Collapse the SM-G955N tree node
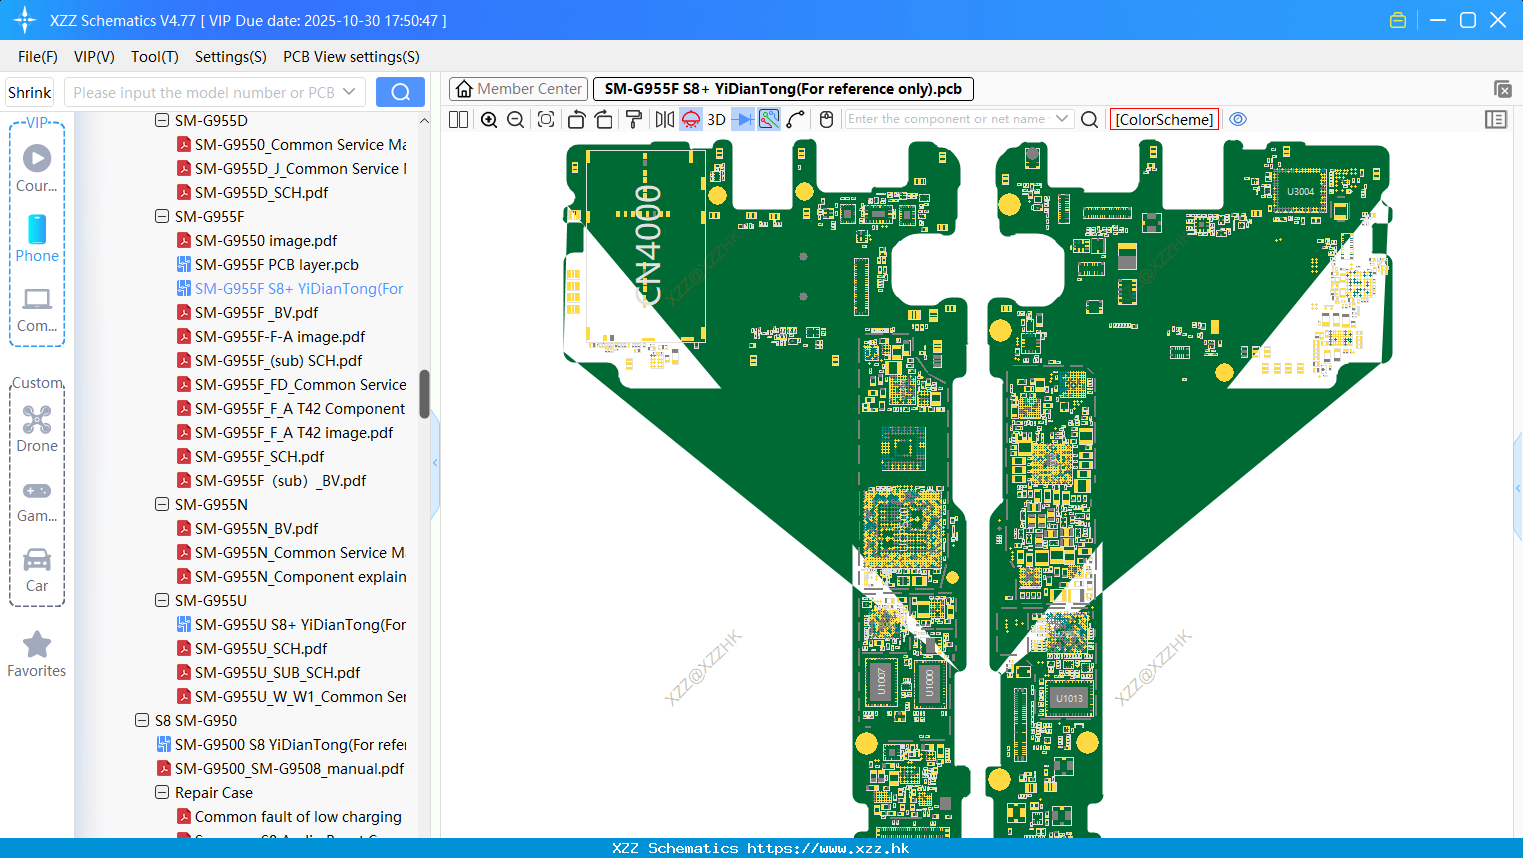 pyautogui.click(x=162, y=504)
